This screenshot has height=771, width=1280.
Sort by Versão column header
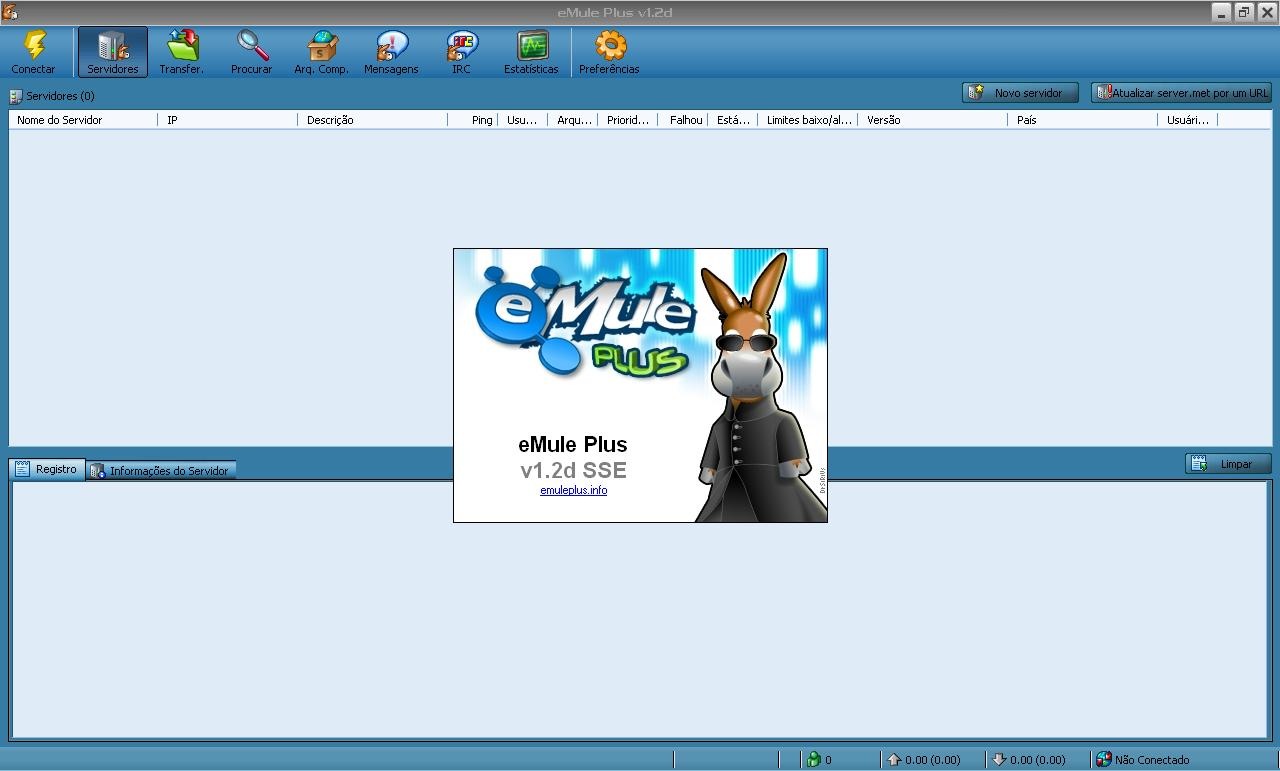933,120
